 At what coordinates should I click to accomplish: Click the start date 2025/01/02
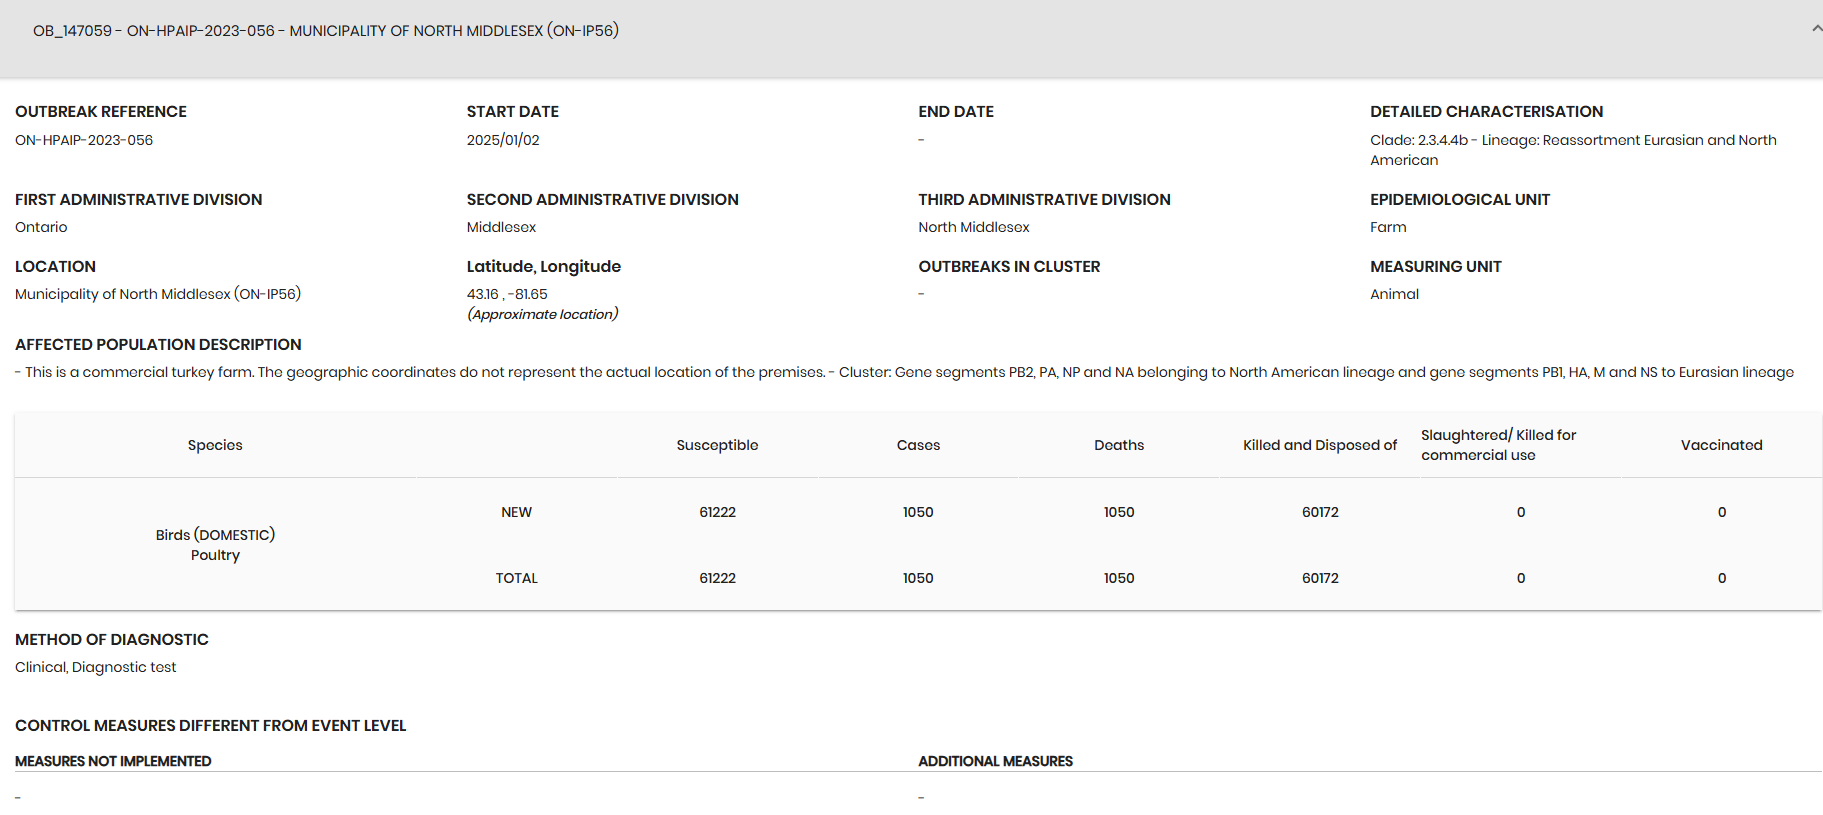click(x=503, y=140)
